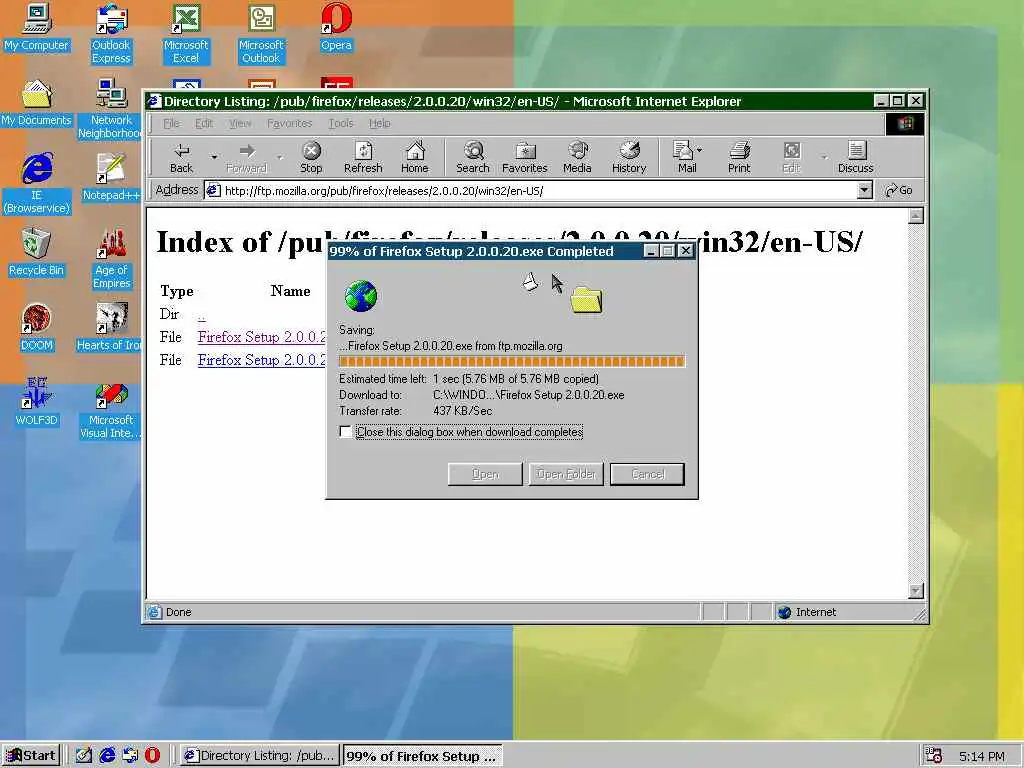
Task: Click the download progress bar
Action: (511, 361)
